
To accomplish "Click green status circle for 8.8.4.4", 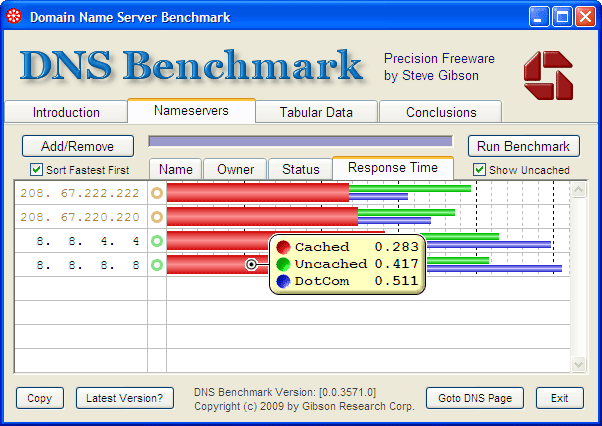I will 157,241.
